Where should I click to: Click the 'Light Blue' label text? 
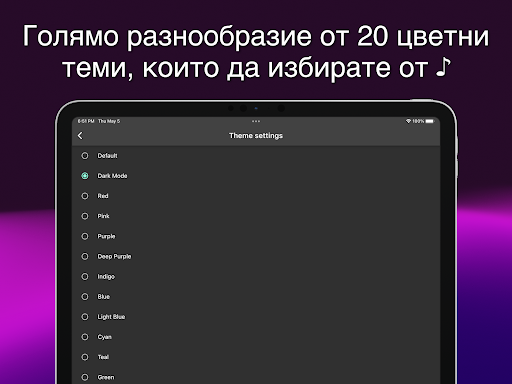pyautogui.click(x=111, y=317)
